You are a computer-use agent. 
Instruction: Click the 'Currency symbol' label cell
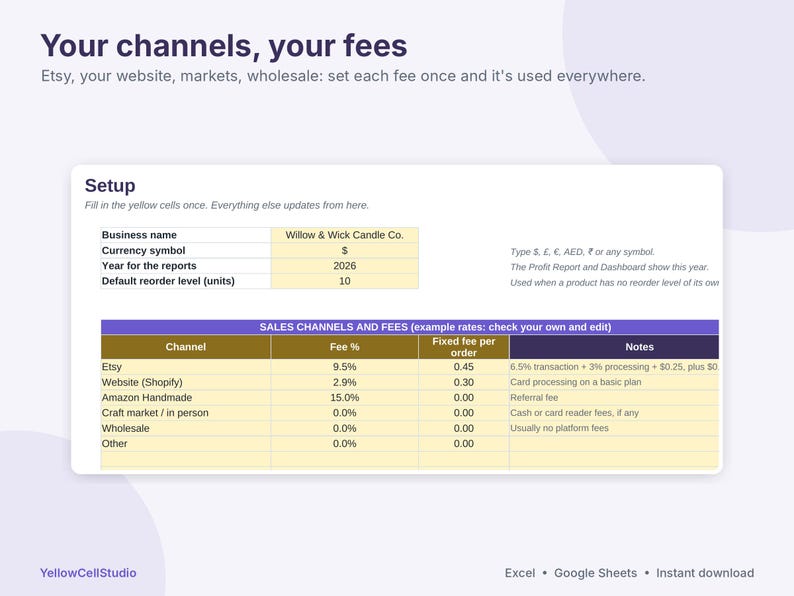[x=186, y=251]
